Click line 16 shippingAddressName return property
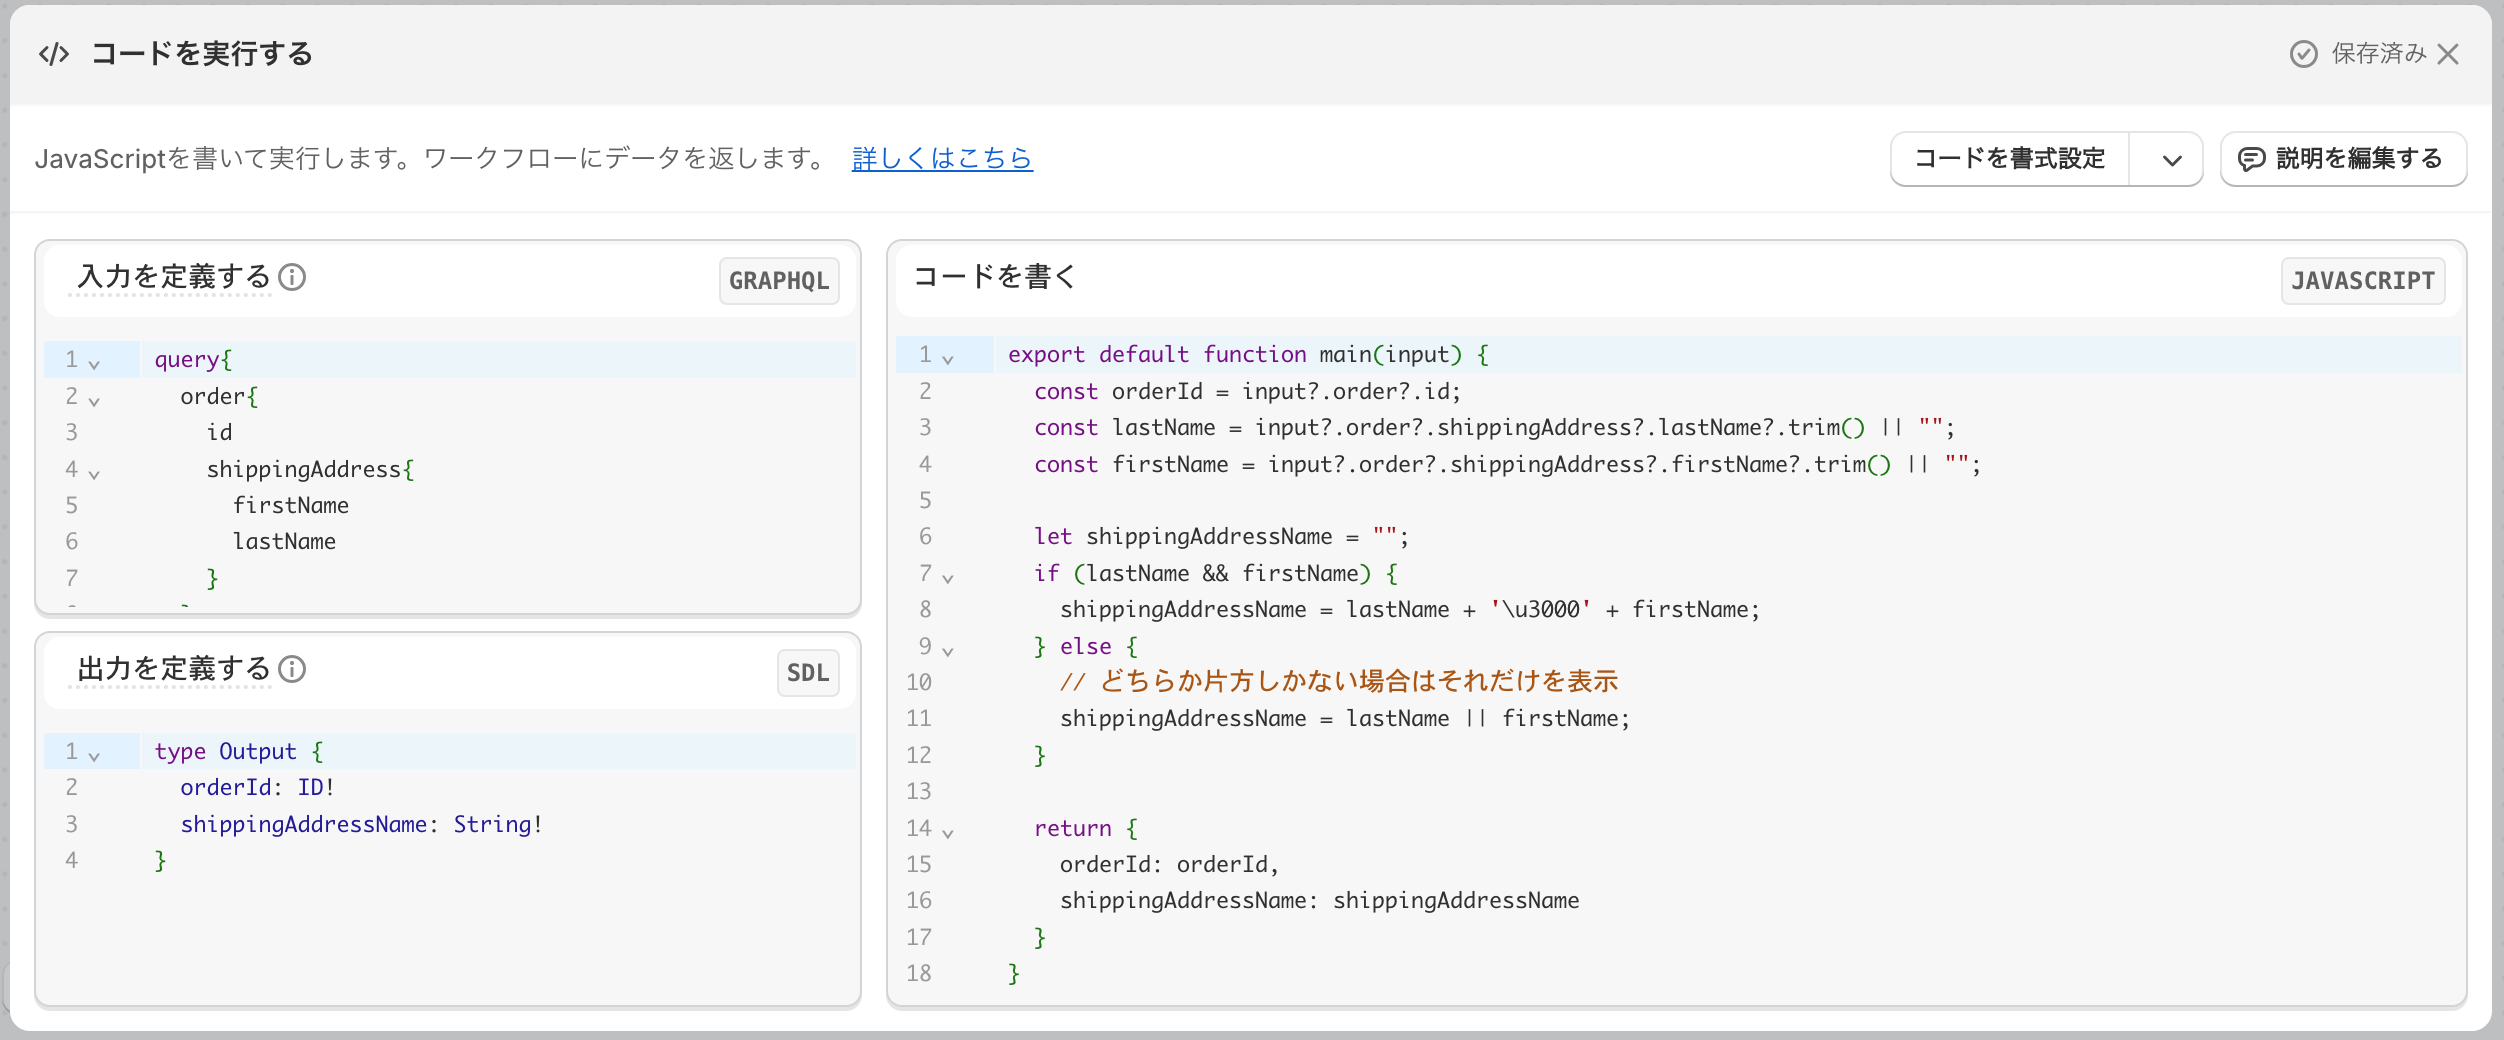2504x1040 pixels. point(1319,900)
